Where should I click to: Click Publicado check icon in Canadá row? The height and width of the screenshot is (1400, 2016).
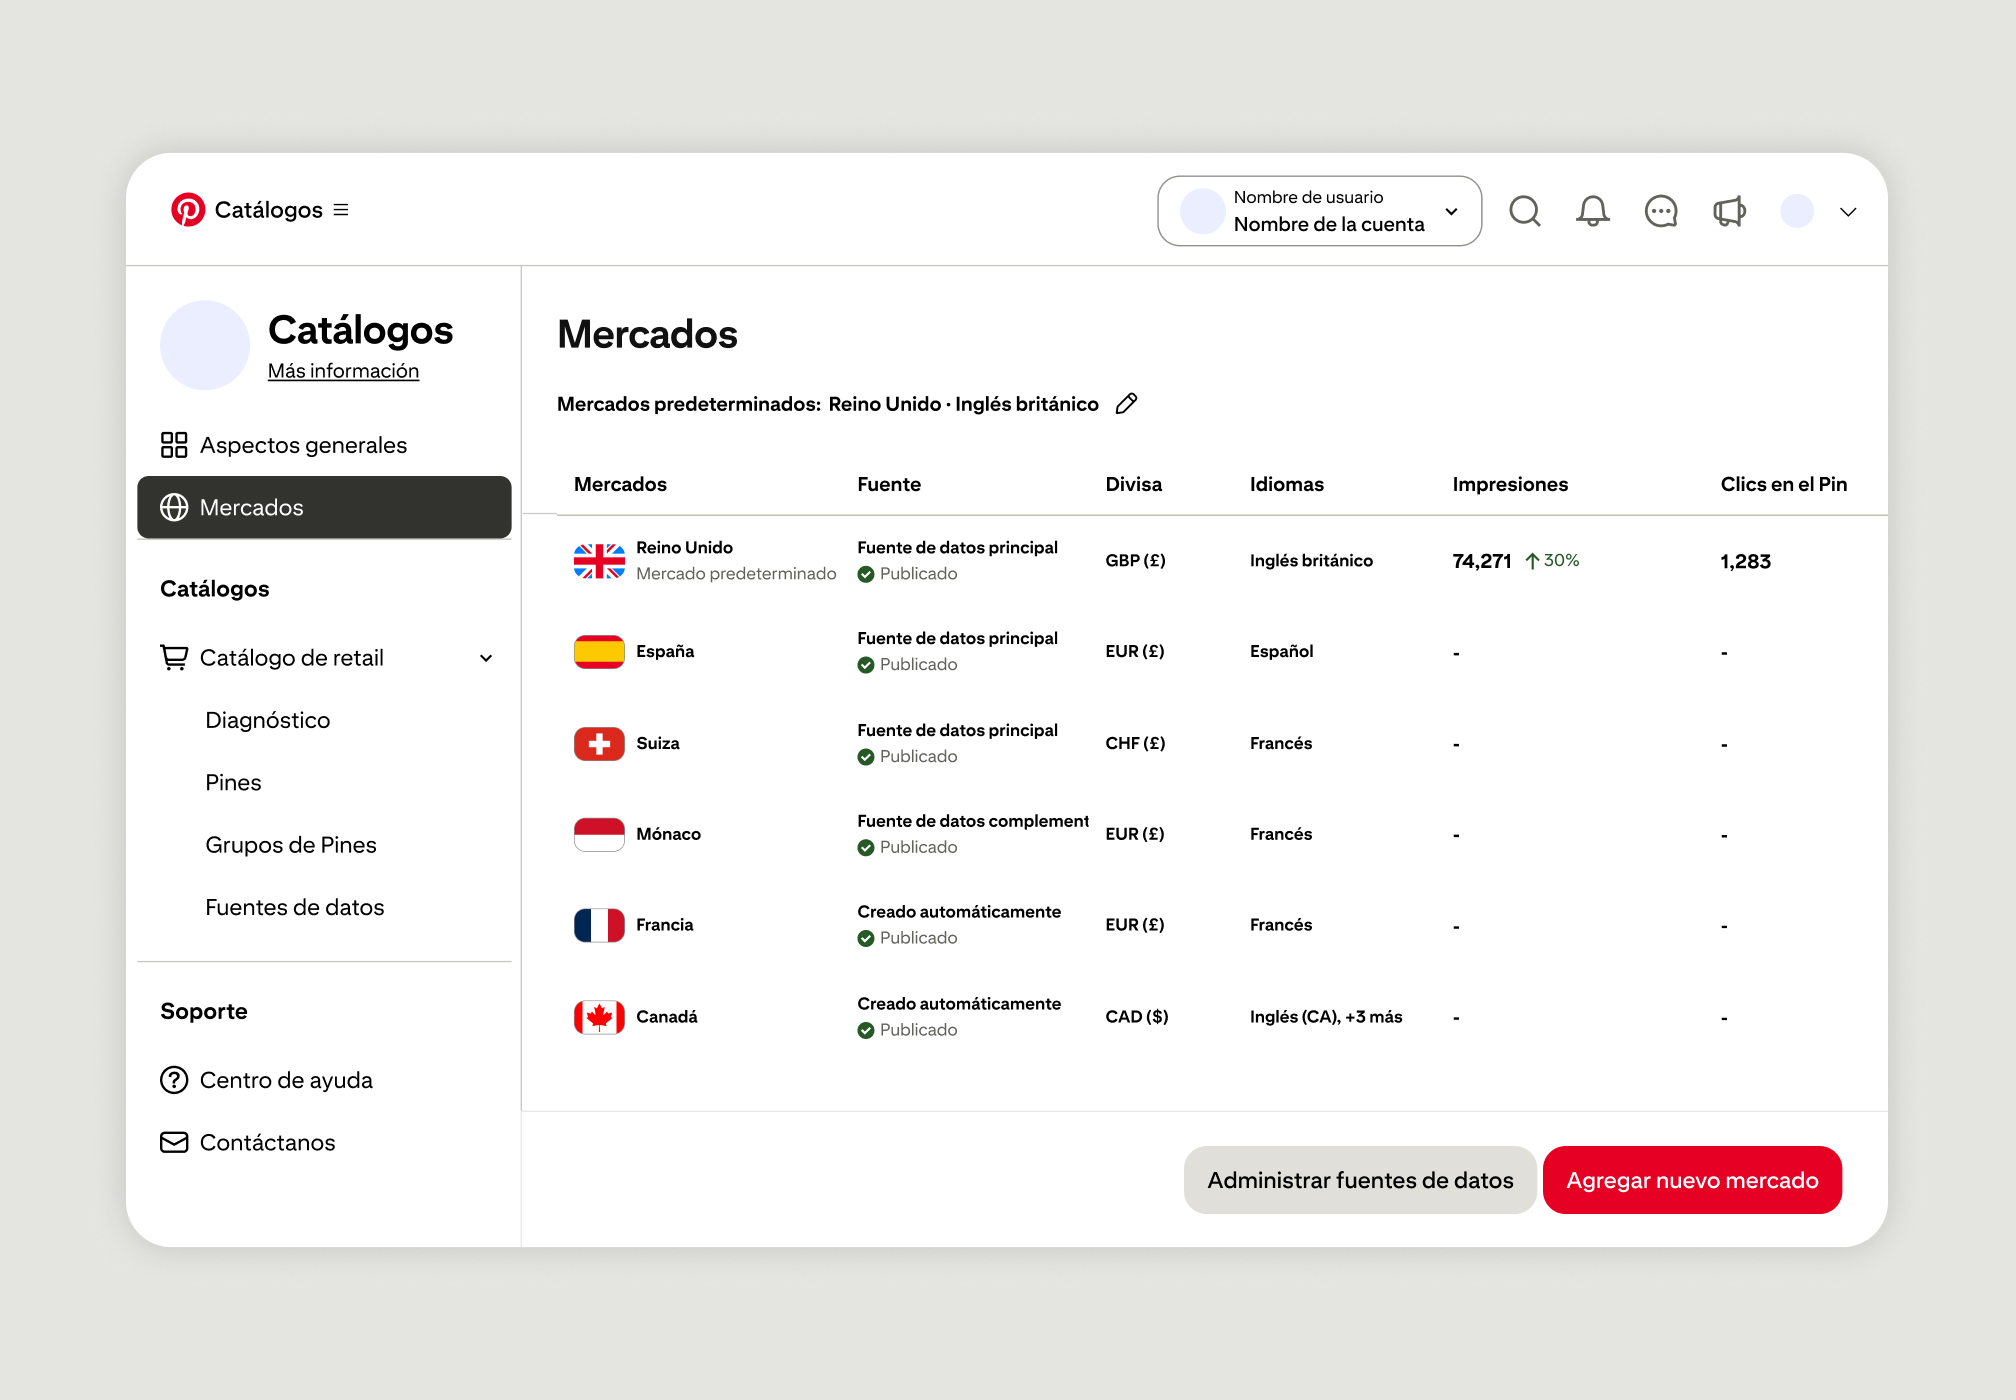click(866, 1030)
